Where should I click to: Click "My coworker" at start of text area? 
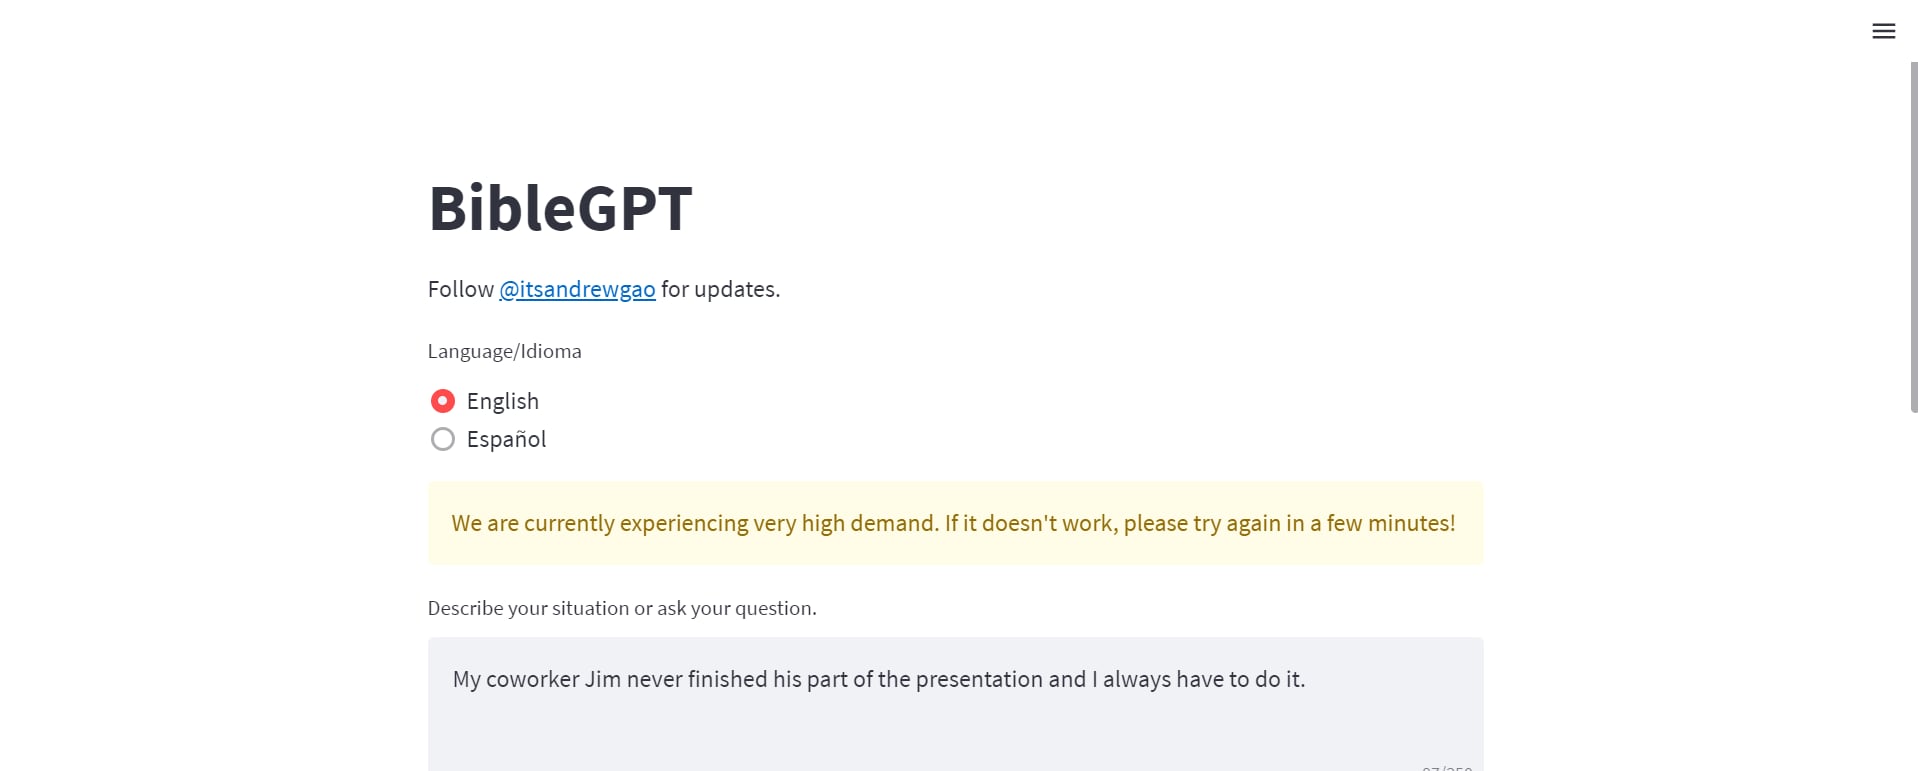click(x=513, y=679)
